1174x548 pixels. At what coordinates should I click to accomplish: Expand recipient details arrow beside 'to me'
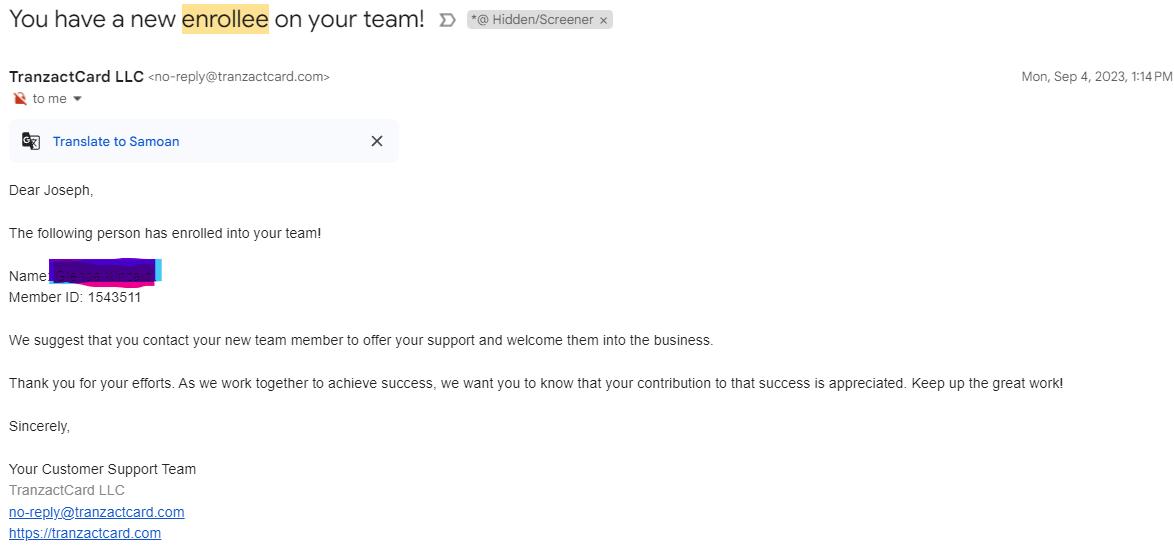pyautogui.click(x=76, y=99)
